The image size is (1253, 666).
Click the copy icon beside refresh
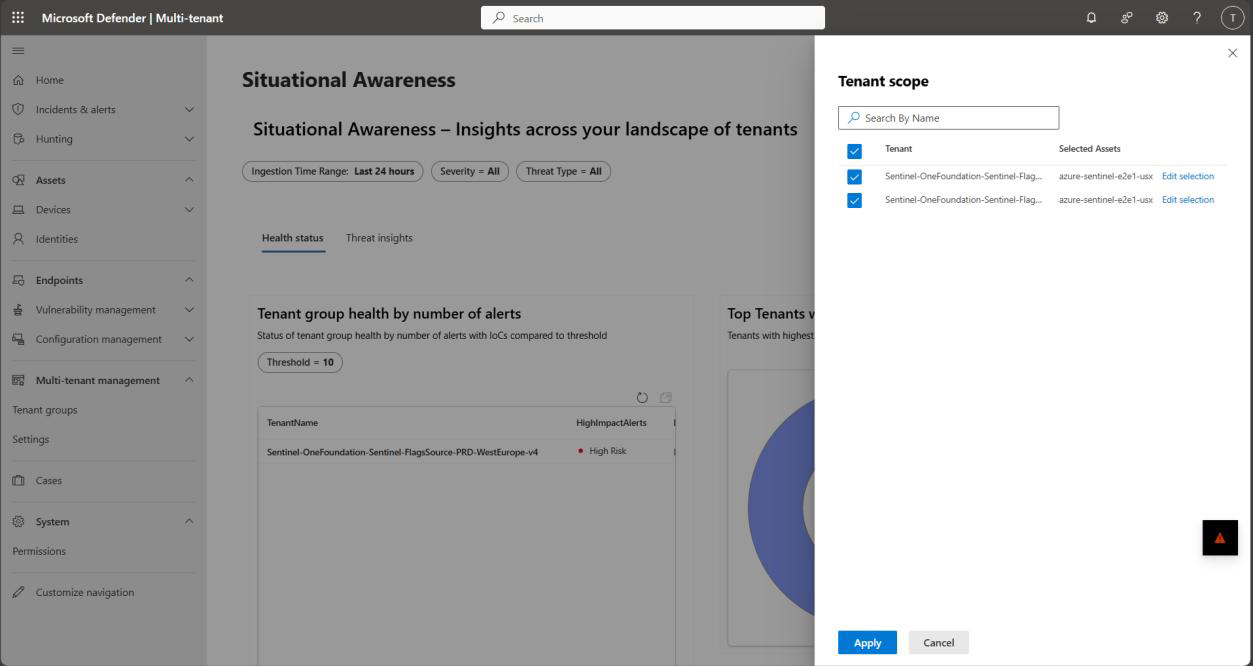[x=666, y=397]
